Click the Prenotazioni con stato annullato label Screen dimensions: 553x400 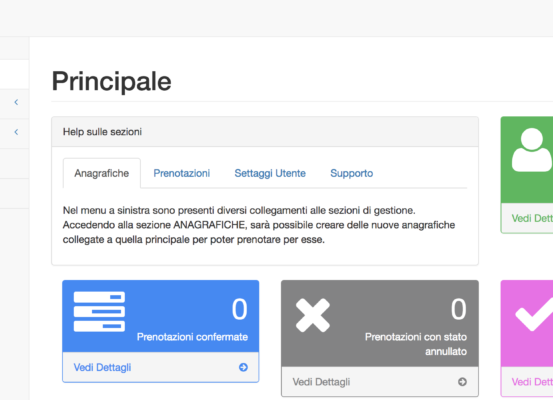point(416,344)
